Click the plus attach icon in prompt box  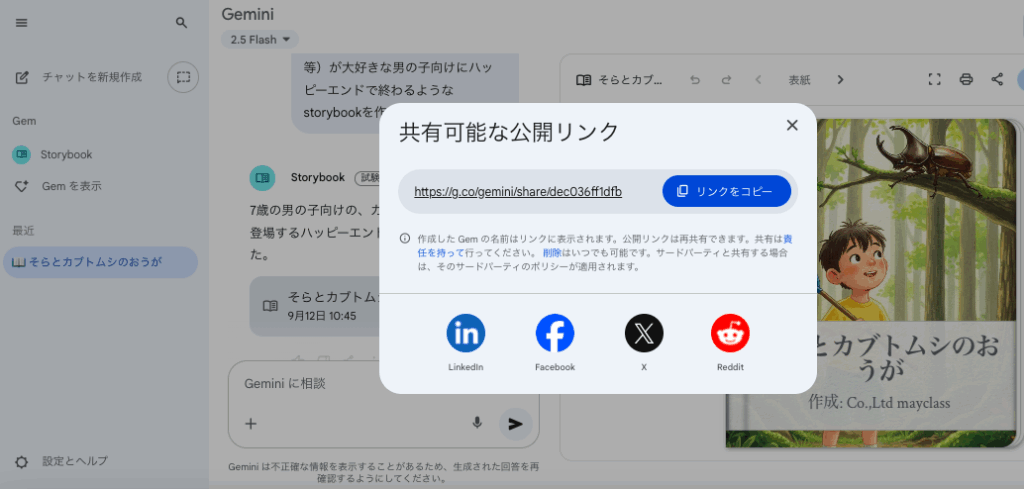click(x=250, y=424)
